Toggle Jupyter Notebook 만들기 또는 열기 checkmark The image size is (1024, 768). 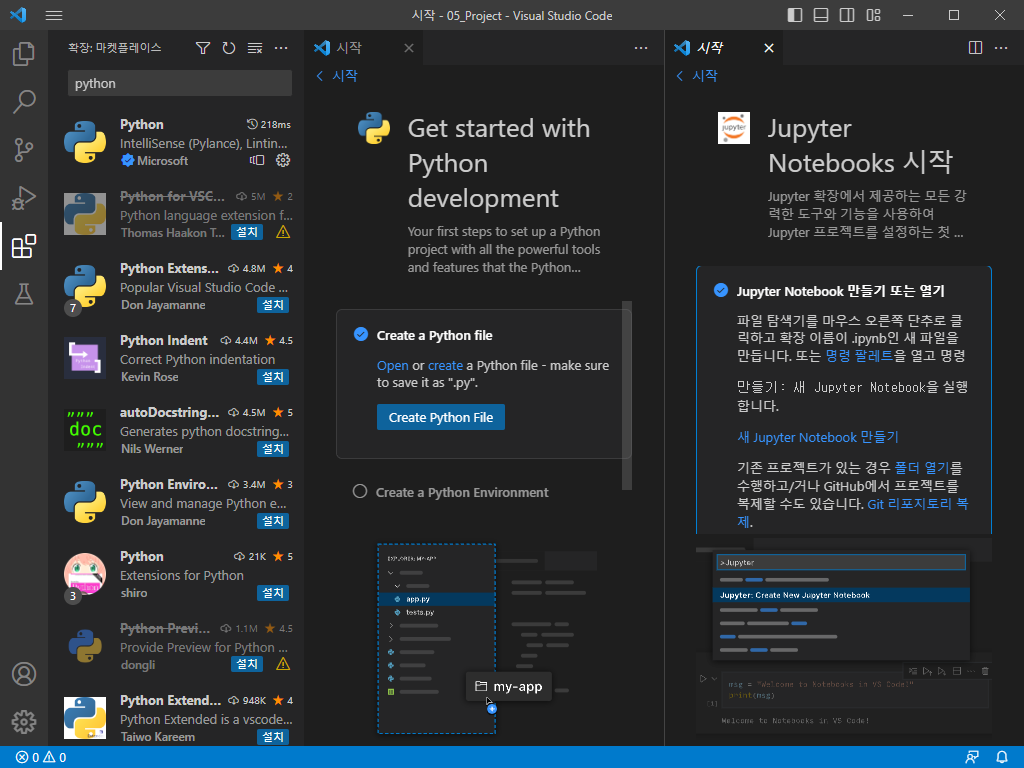click(720, 290)
